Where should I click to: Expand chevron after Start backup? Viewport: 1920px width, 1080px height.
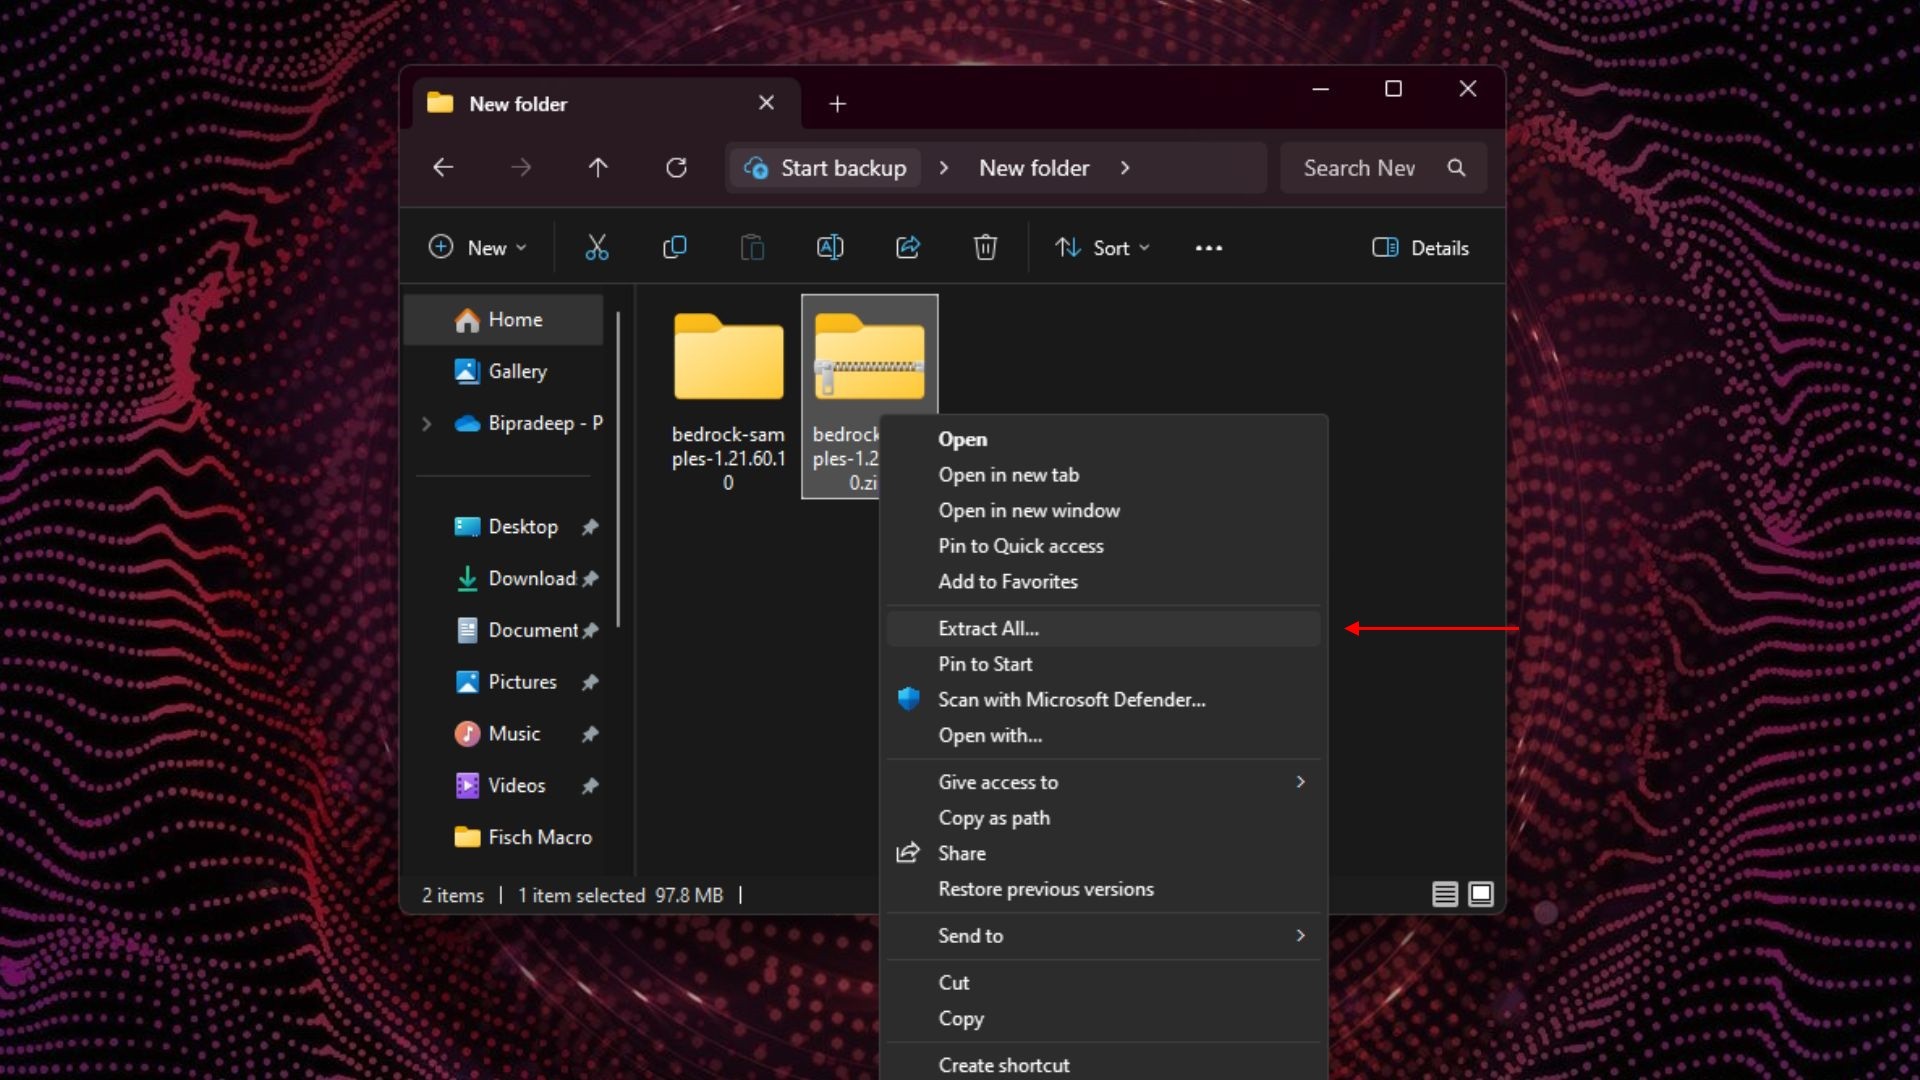click(x=943, y=168)
